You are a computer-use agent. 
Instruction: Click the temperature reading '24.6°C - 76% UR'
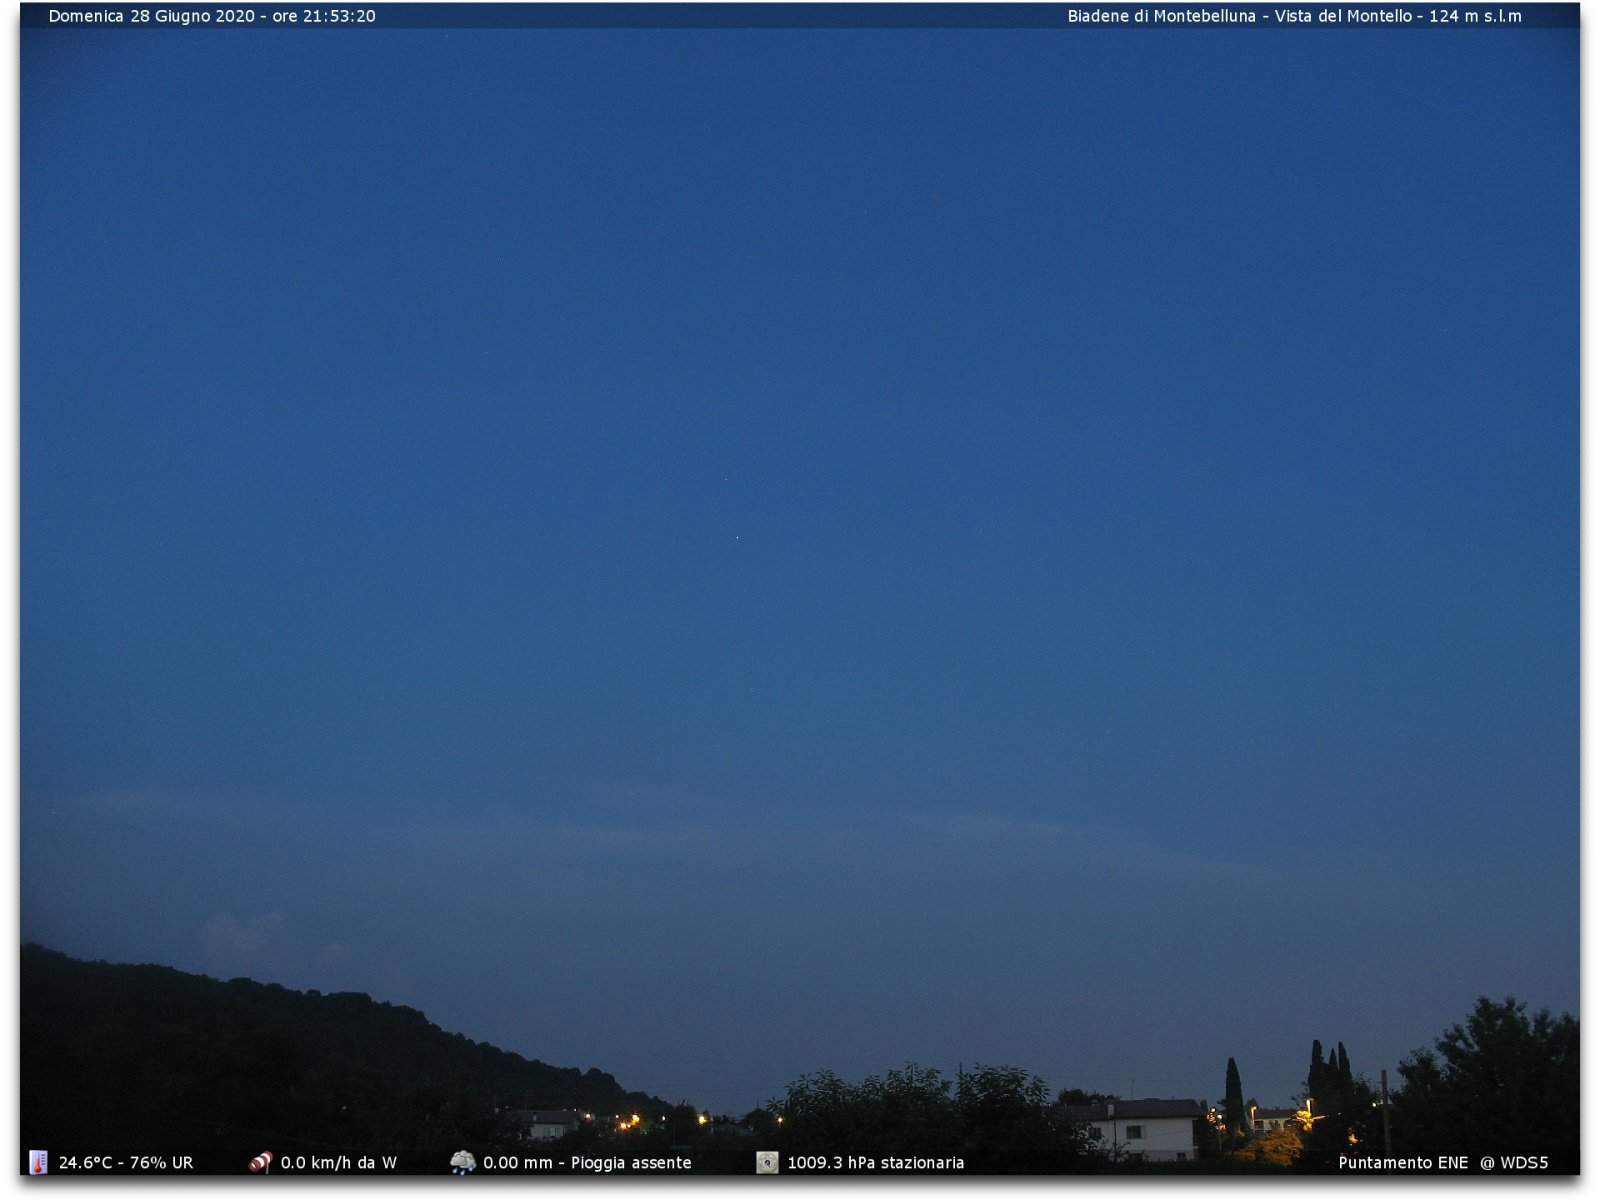(126, 1163)
